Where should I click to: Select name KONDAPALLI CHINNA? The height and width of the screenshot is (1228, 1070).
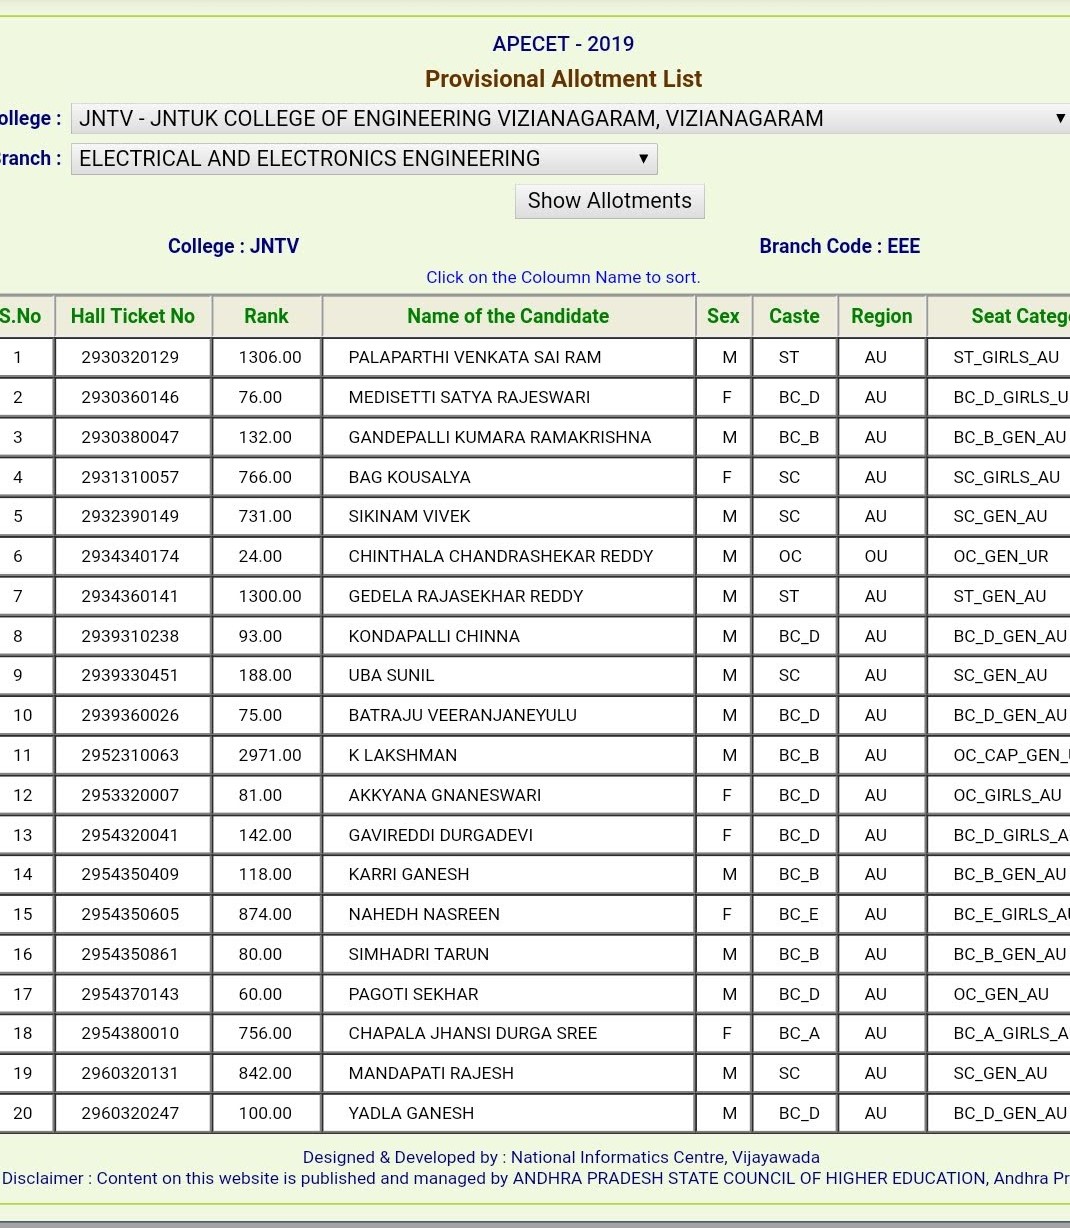pos(434,636)
